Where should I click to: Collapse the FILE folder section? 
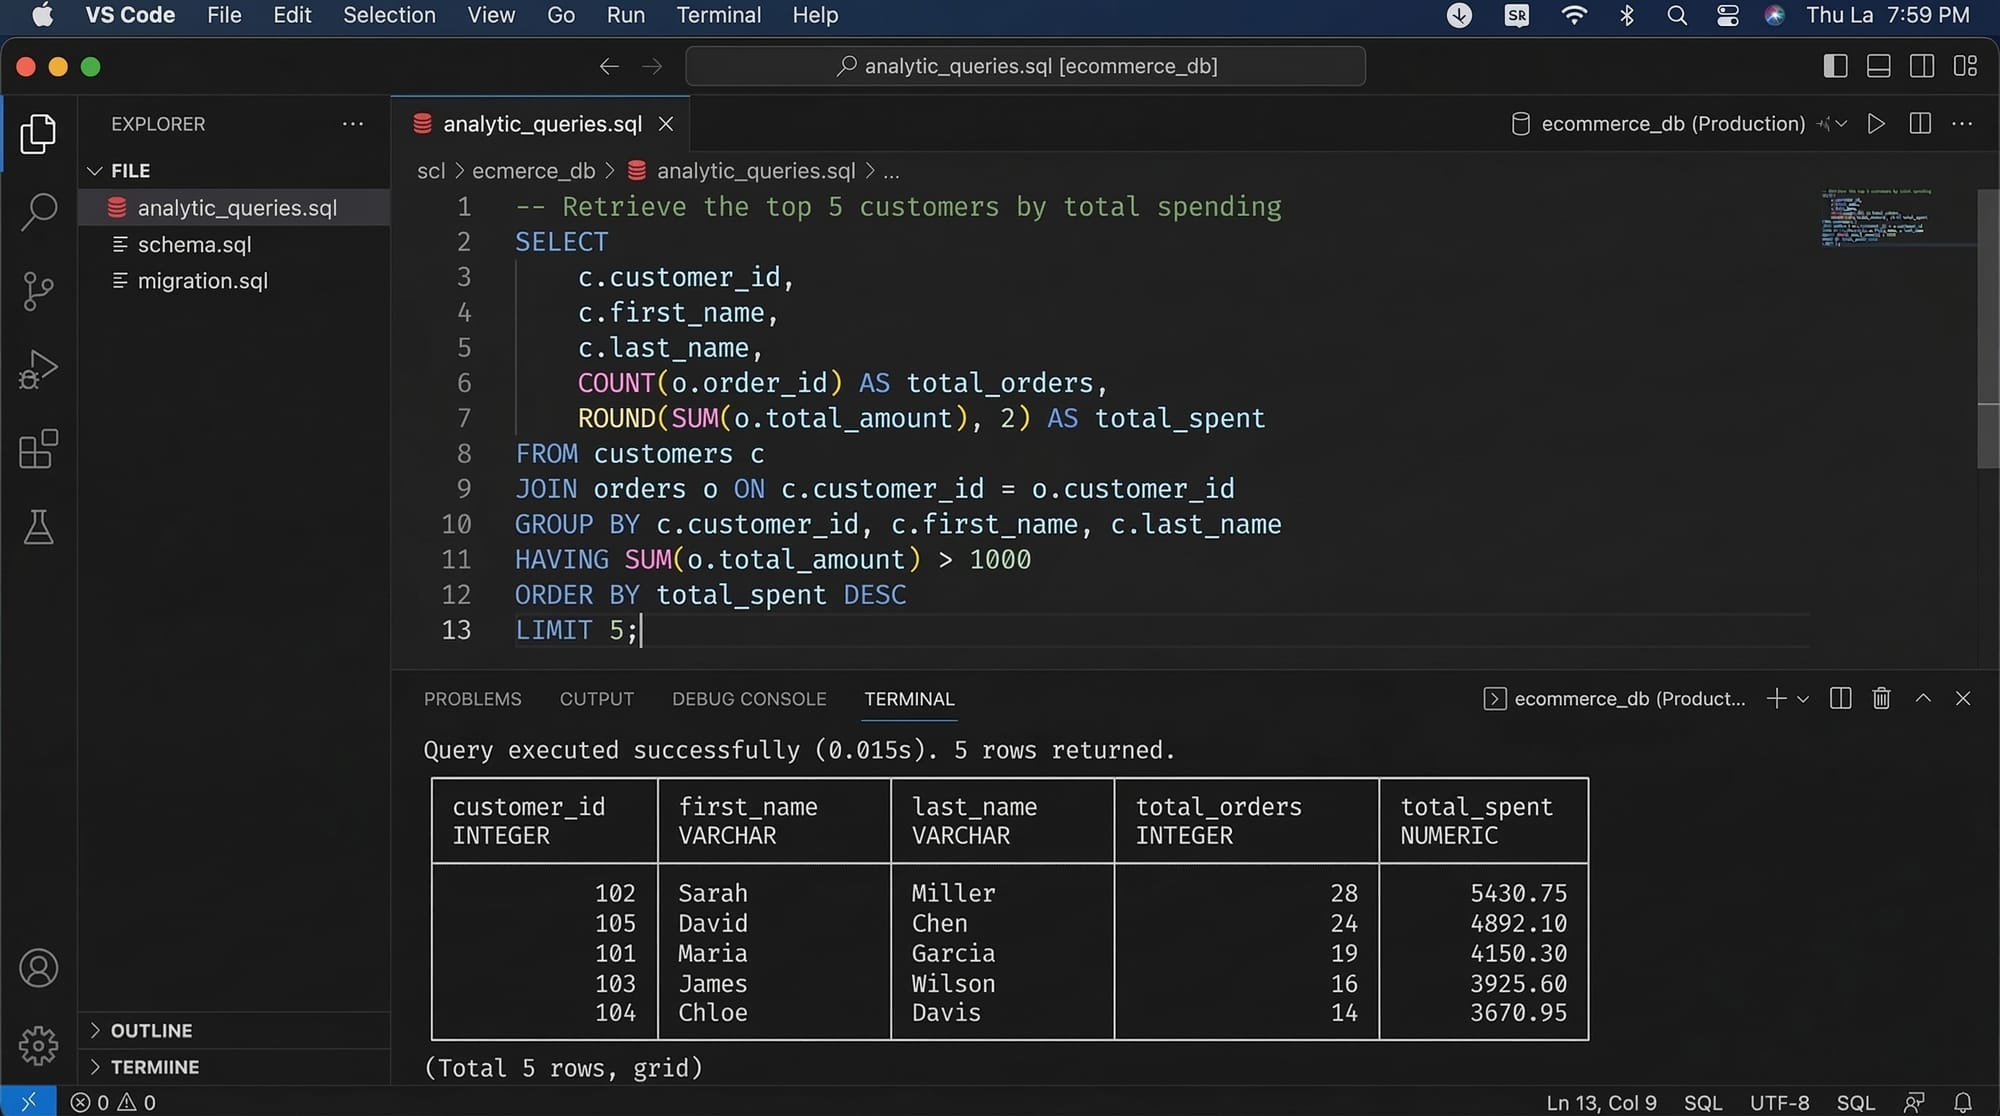130,171
